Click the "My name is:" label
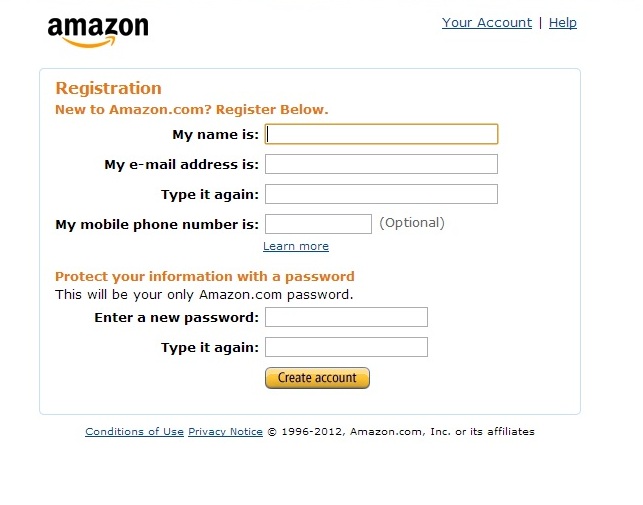This screenshot has width=643, height=505. [x=216, y=135]
